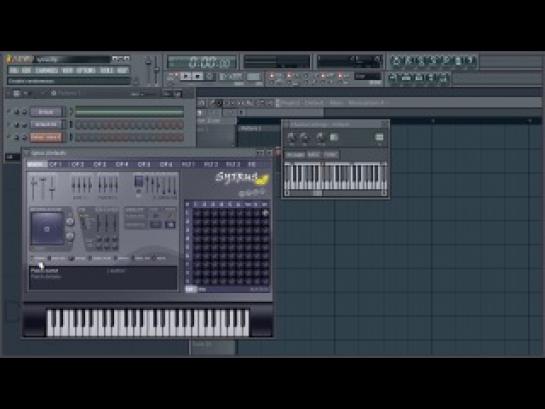The image size is (545, 409).
Task: Toggle mute LED of the orange channel
Action: pos(9,137)
